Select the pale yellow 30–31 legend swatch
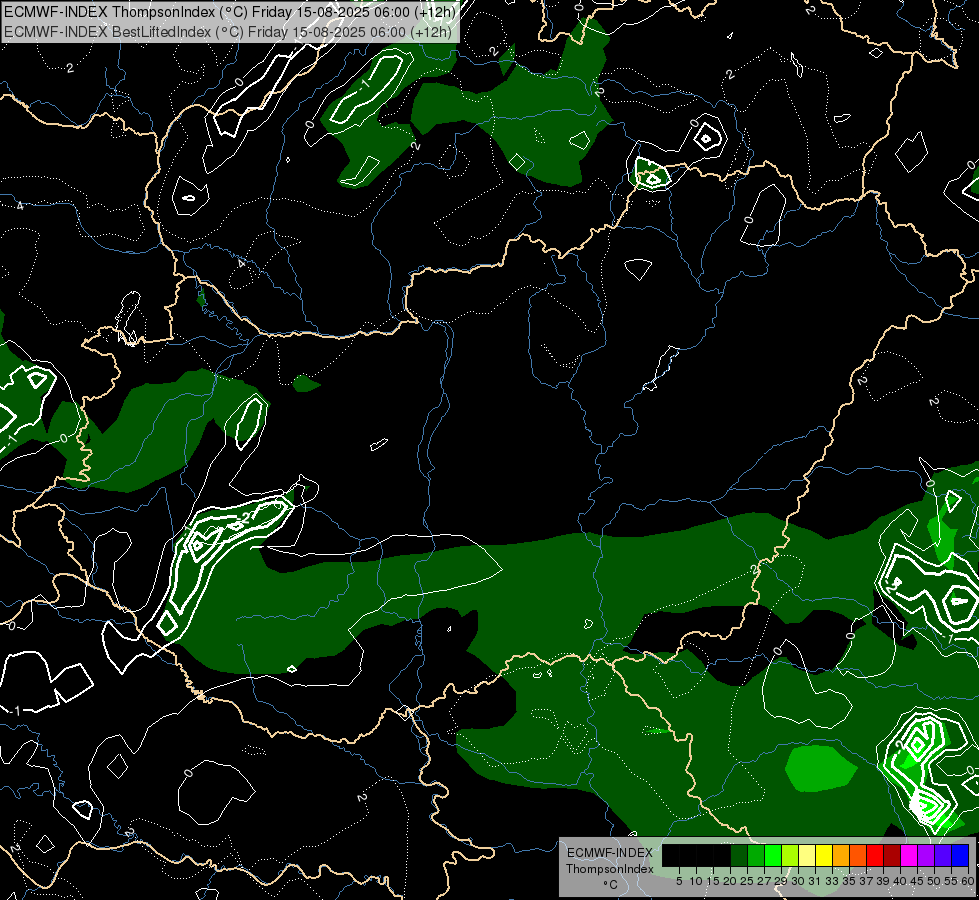The width and height of the screenshot is (979, 900). (807, 855)
